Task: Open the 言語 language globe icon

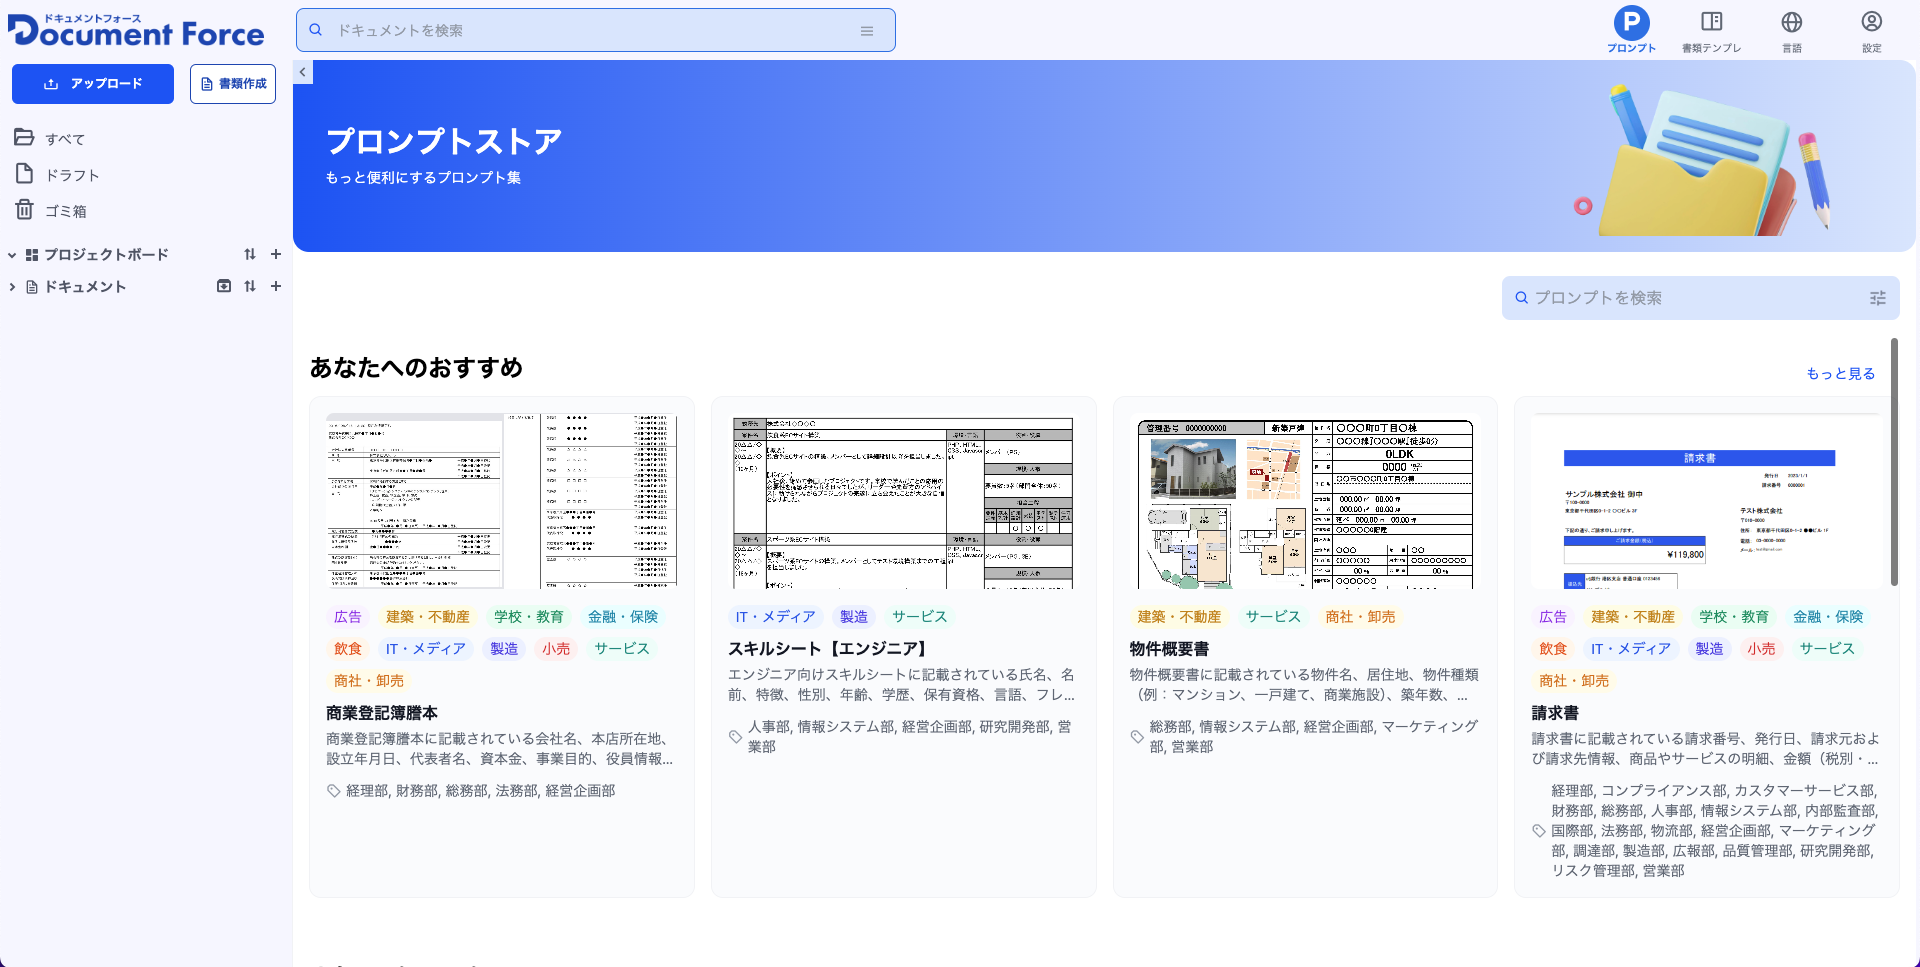Action: tap(1791, 22)
